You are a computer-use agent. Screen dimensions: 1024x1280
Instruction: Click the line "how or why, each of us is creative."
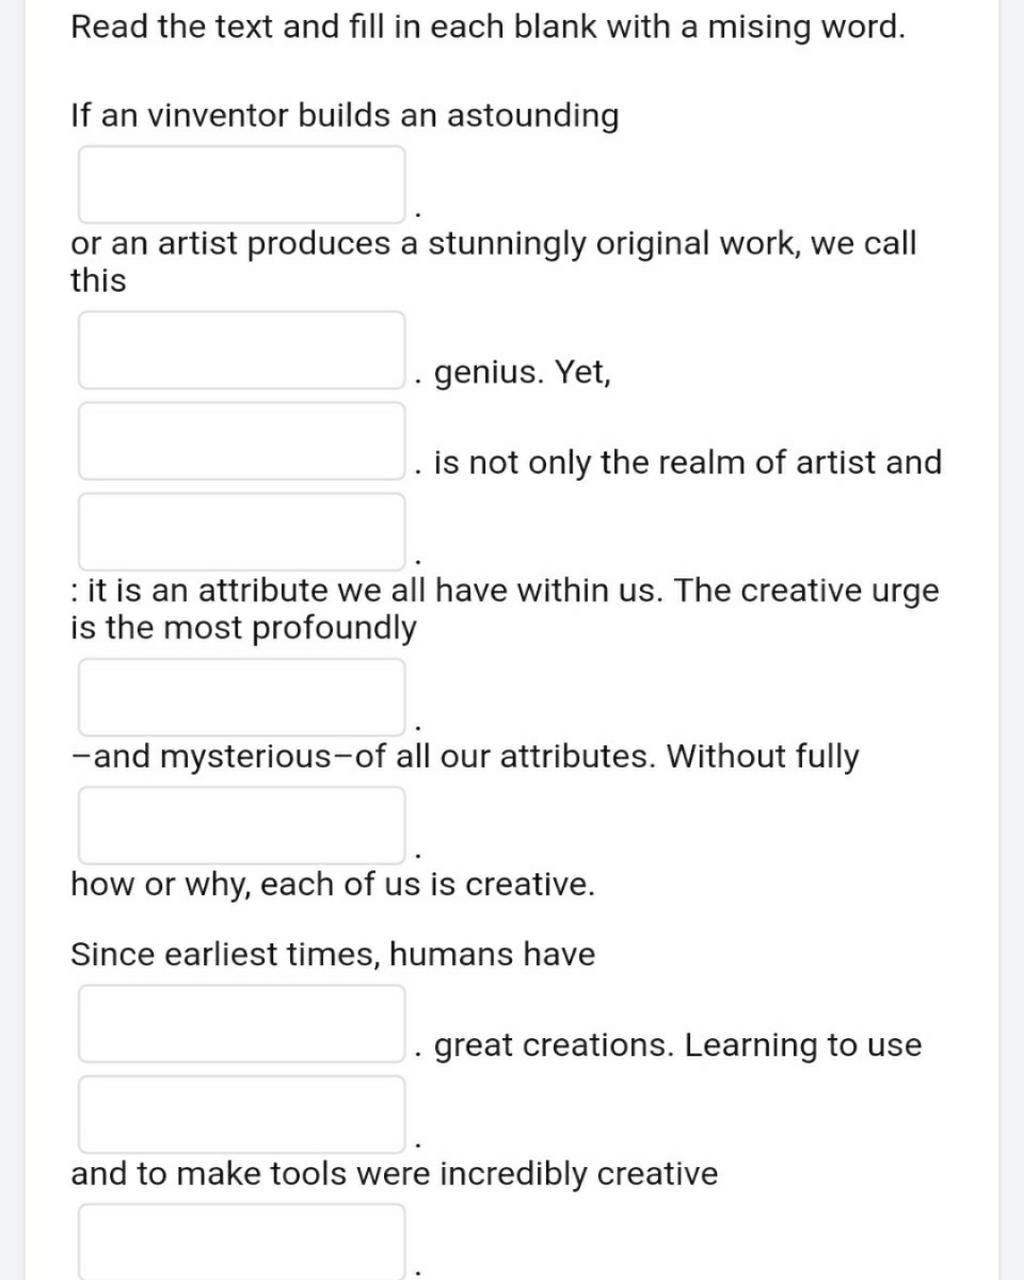333,885
